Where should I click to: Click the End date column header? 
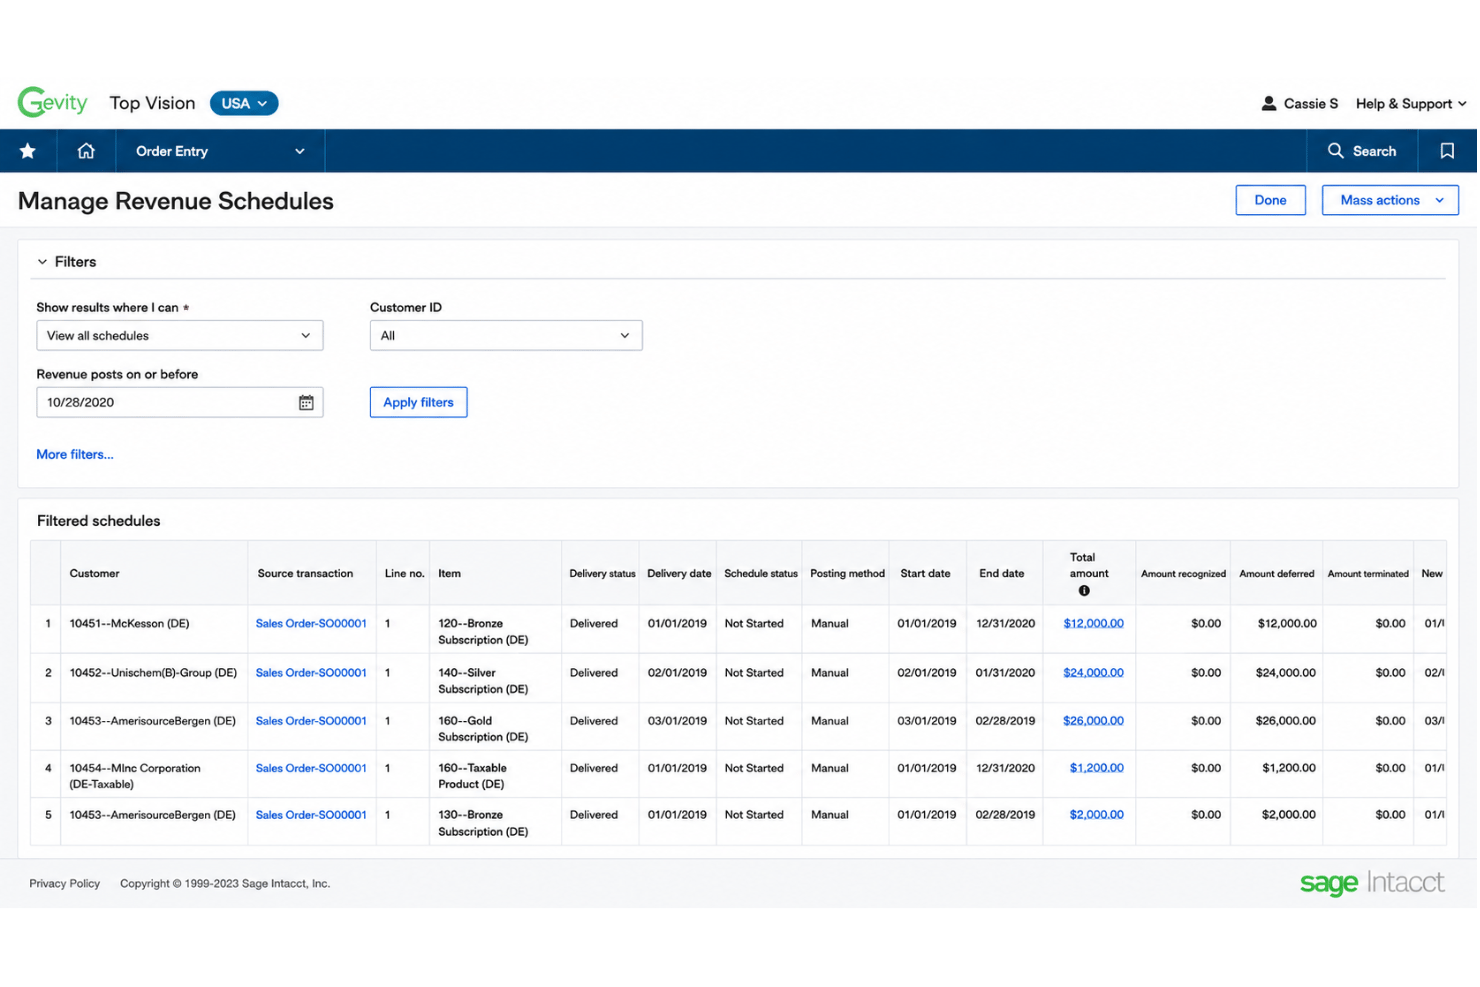click(x=1003, y=575)
